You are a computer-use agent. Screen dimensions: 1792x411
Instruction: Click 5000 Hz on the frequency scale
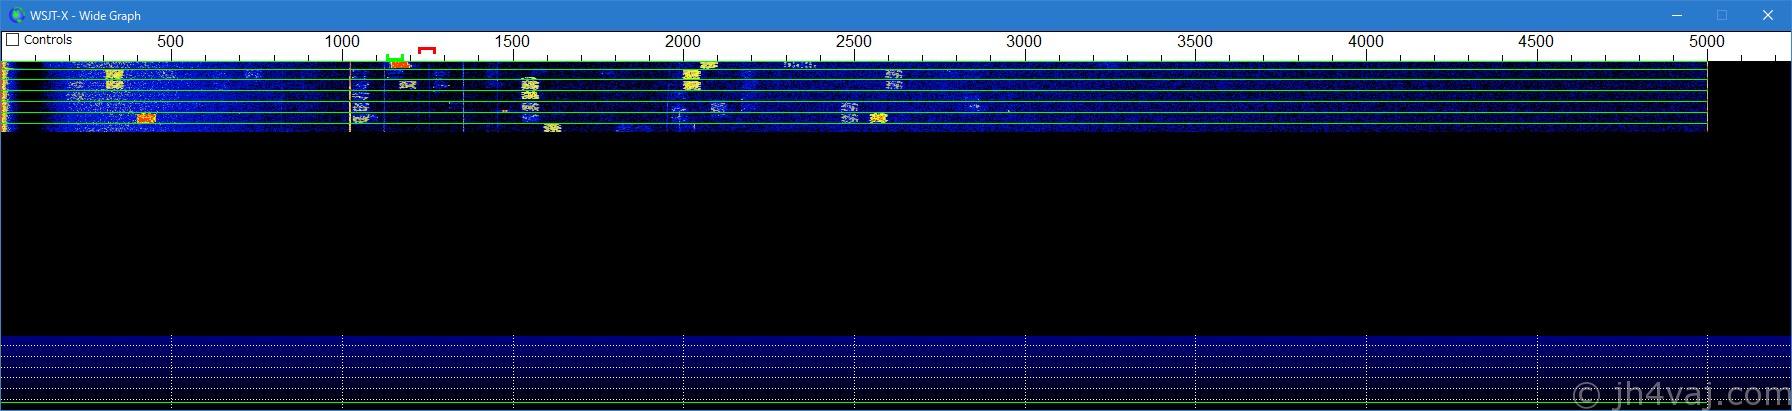(x=1707, y=42)
